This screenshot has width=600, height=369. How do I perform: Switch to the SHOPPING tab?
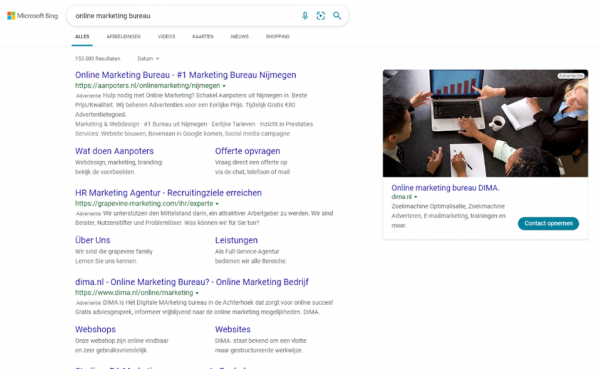(x=277, y=37)
